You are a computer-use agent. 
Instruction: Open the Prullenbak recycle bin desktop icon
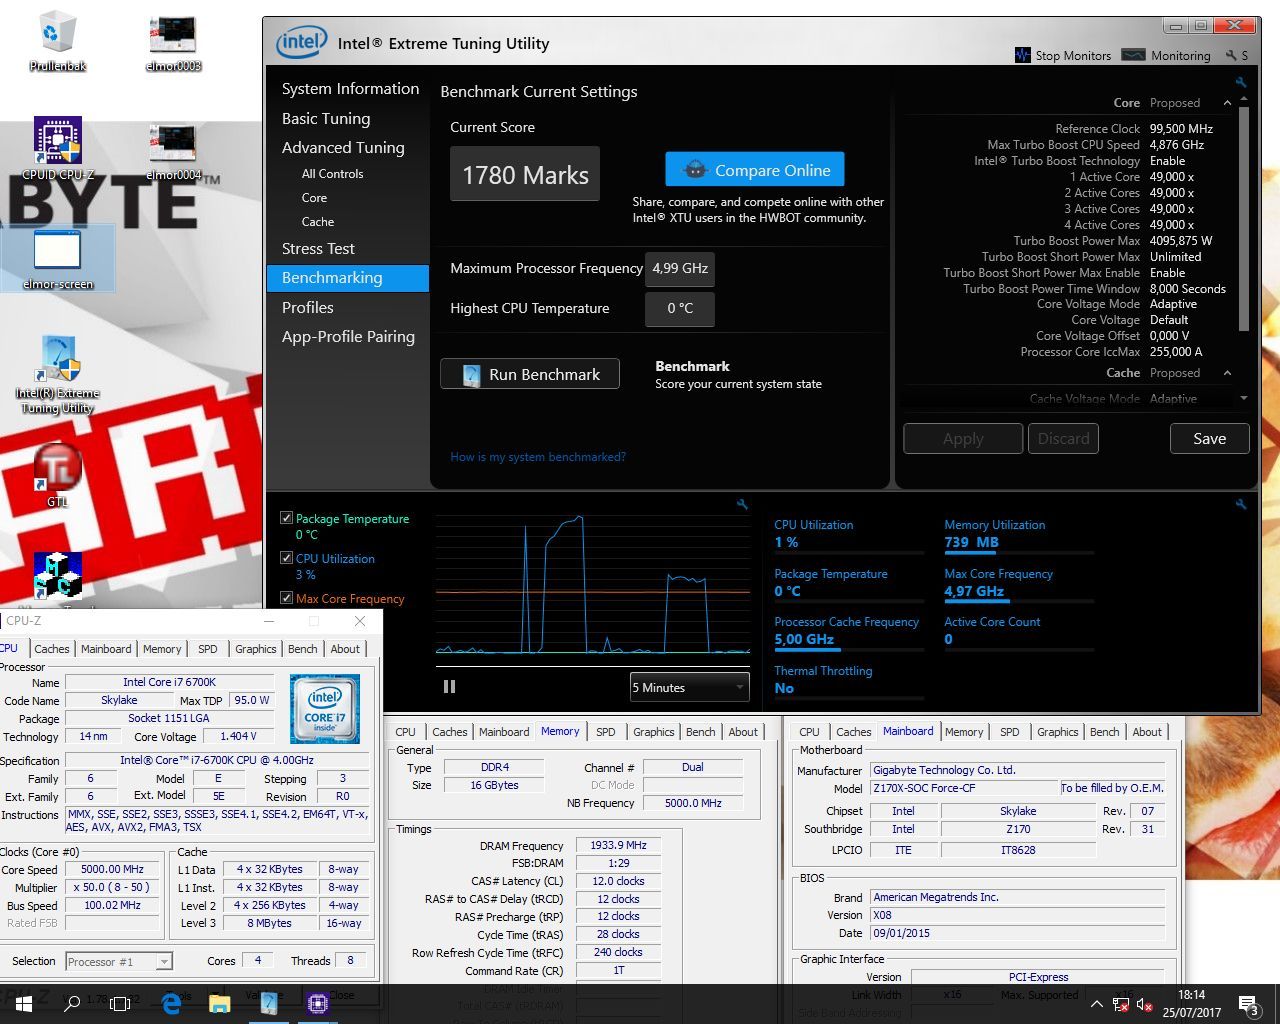coord(57,40)
